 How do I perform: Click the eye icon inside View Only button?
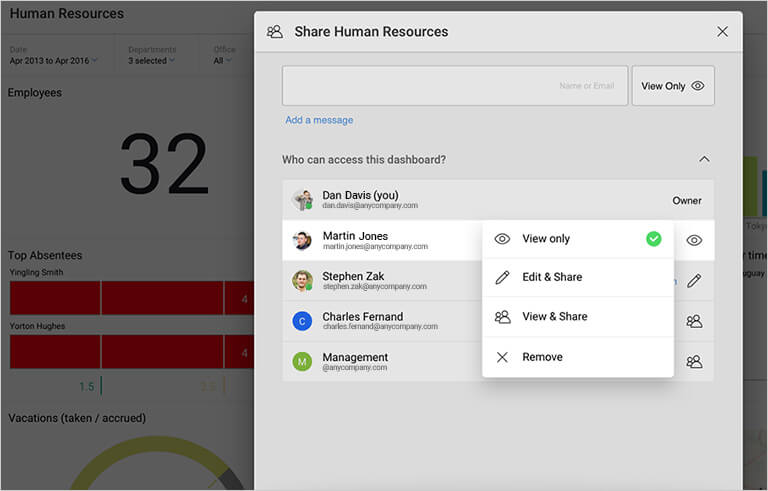(x=697, y=86)
